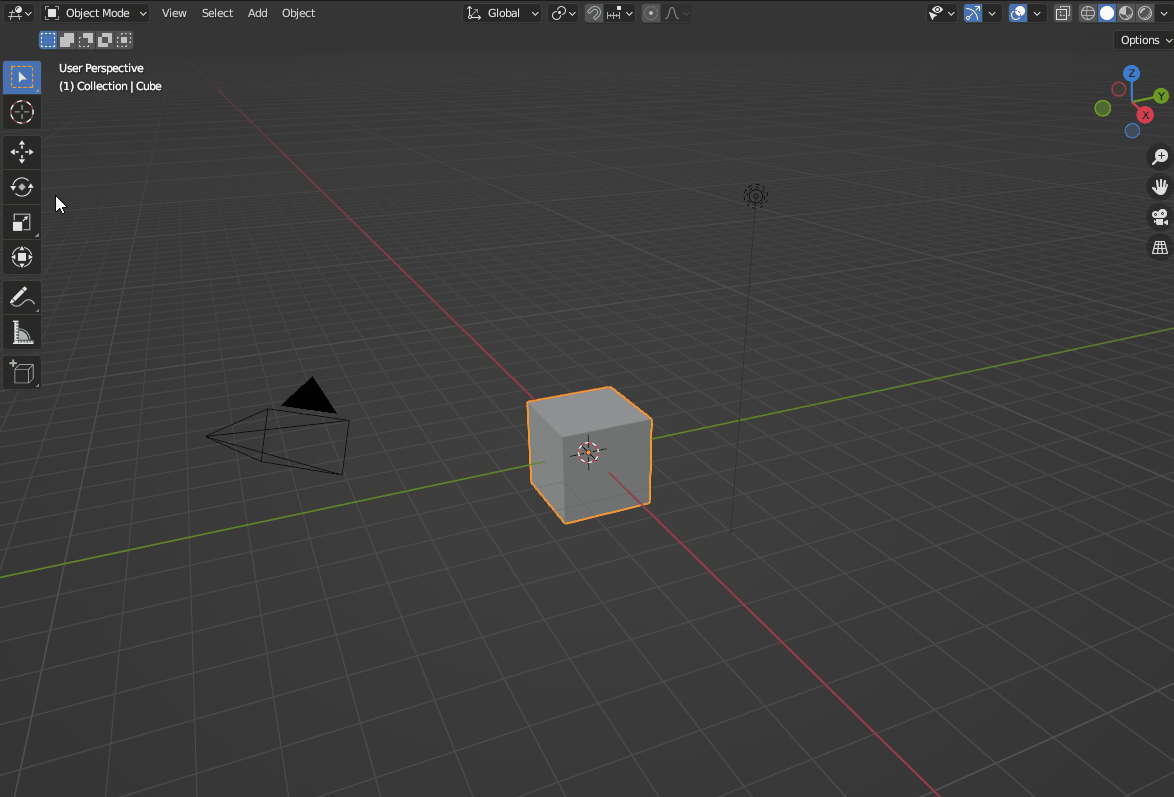Select the Select Box tool

pyautogui.click(x=22, y=77)
